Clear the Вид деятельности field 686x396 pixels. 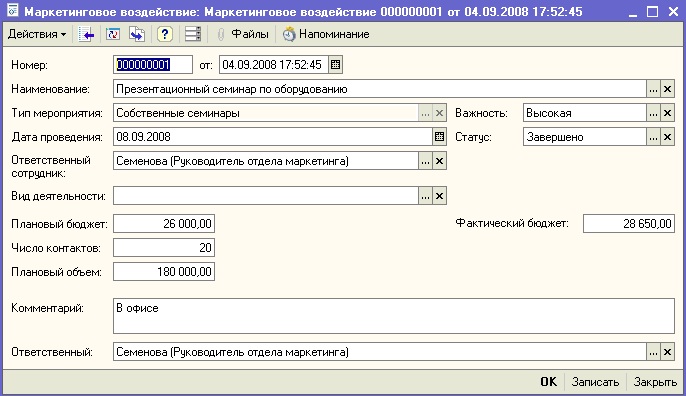[x=439, y=196]
